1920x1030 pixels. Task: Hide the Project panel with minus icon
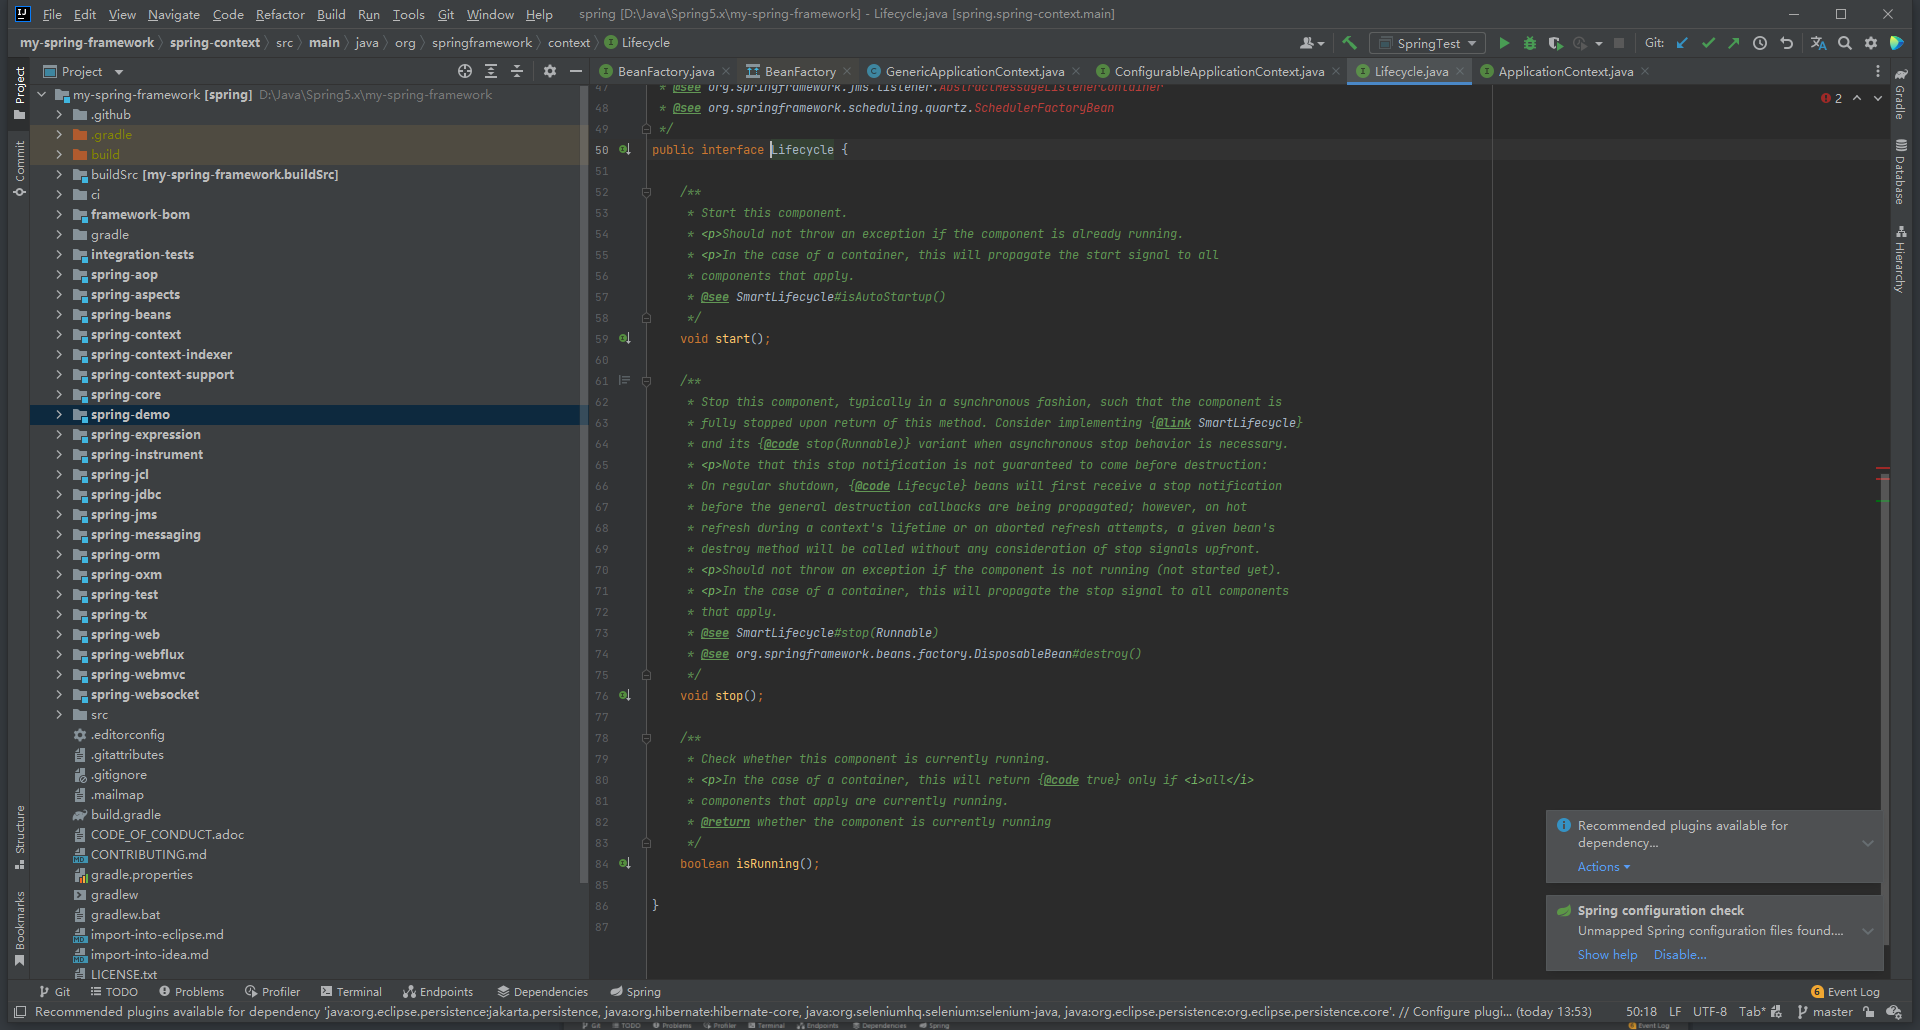tap(576, 71)
